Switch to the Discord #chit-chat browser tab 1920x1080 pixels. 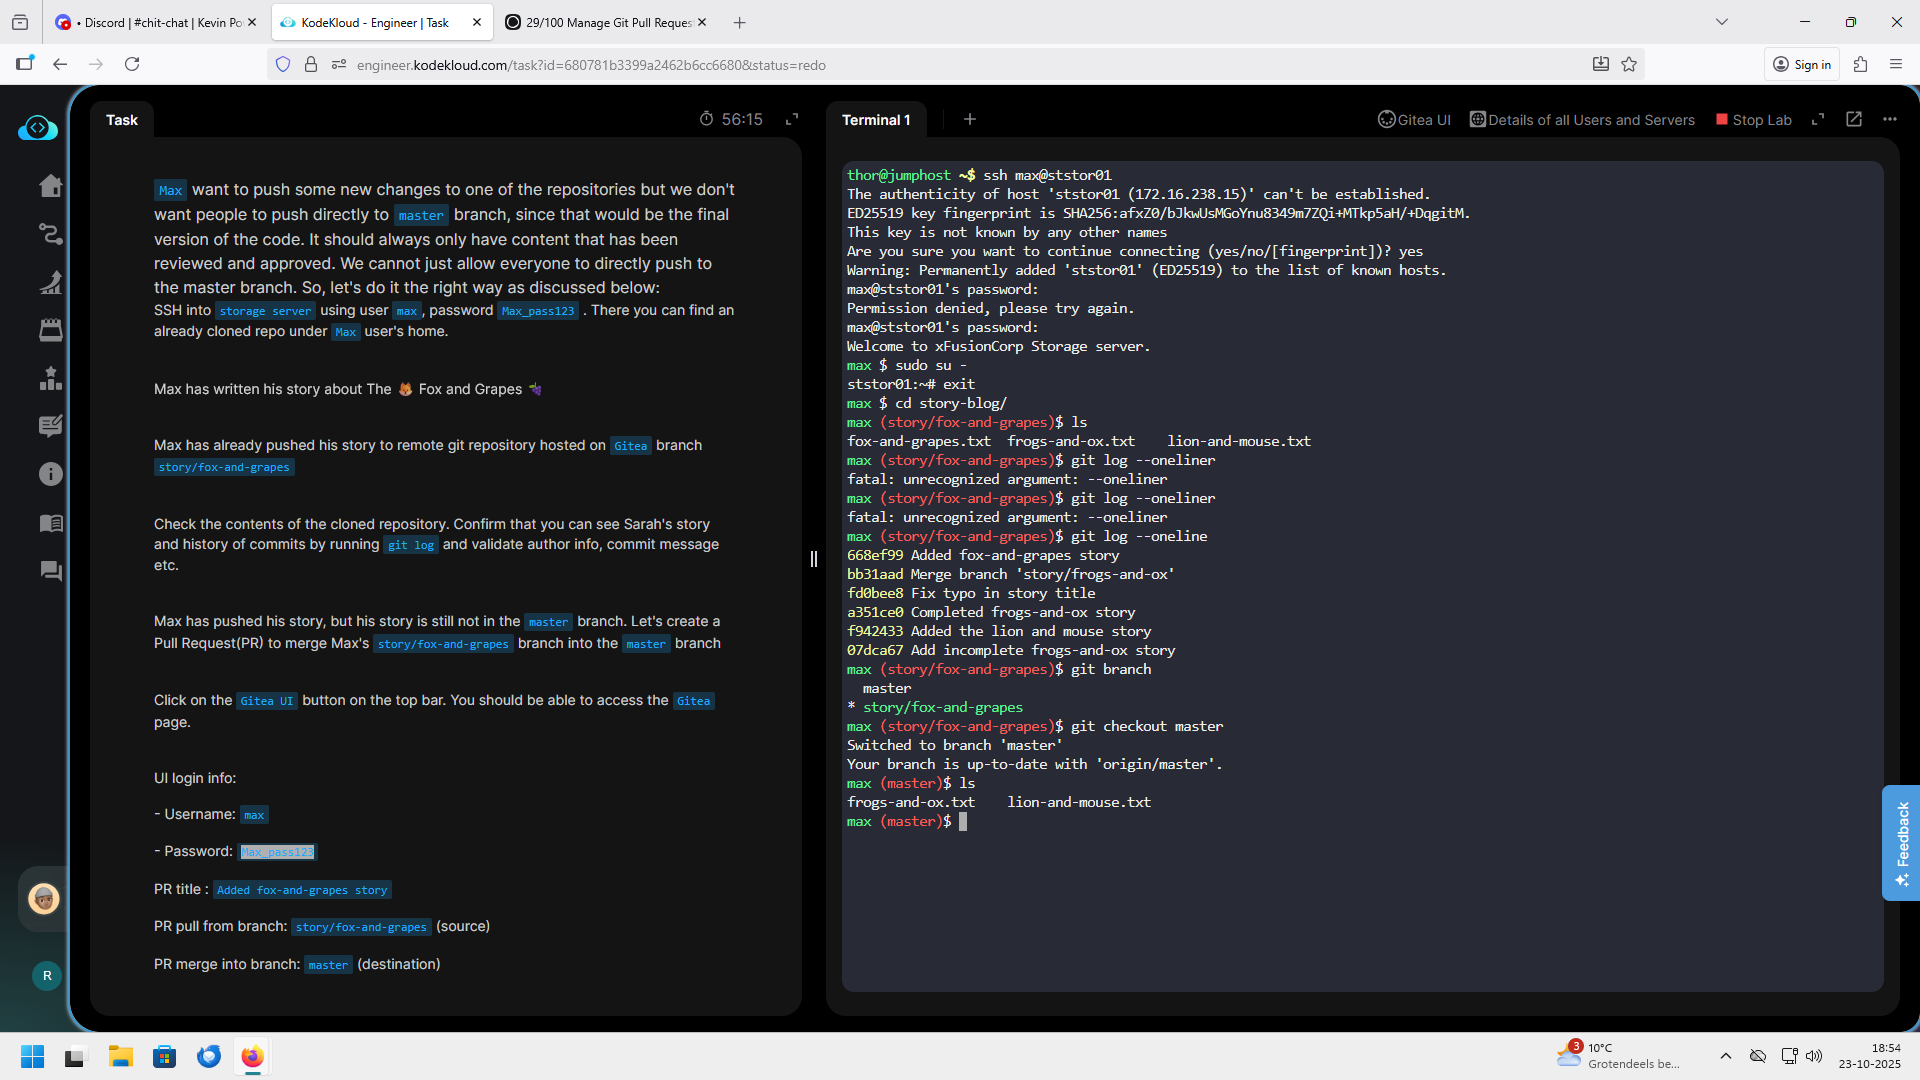pyautogui.click(x=153, y=22)
